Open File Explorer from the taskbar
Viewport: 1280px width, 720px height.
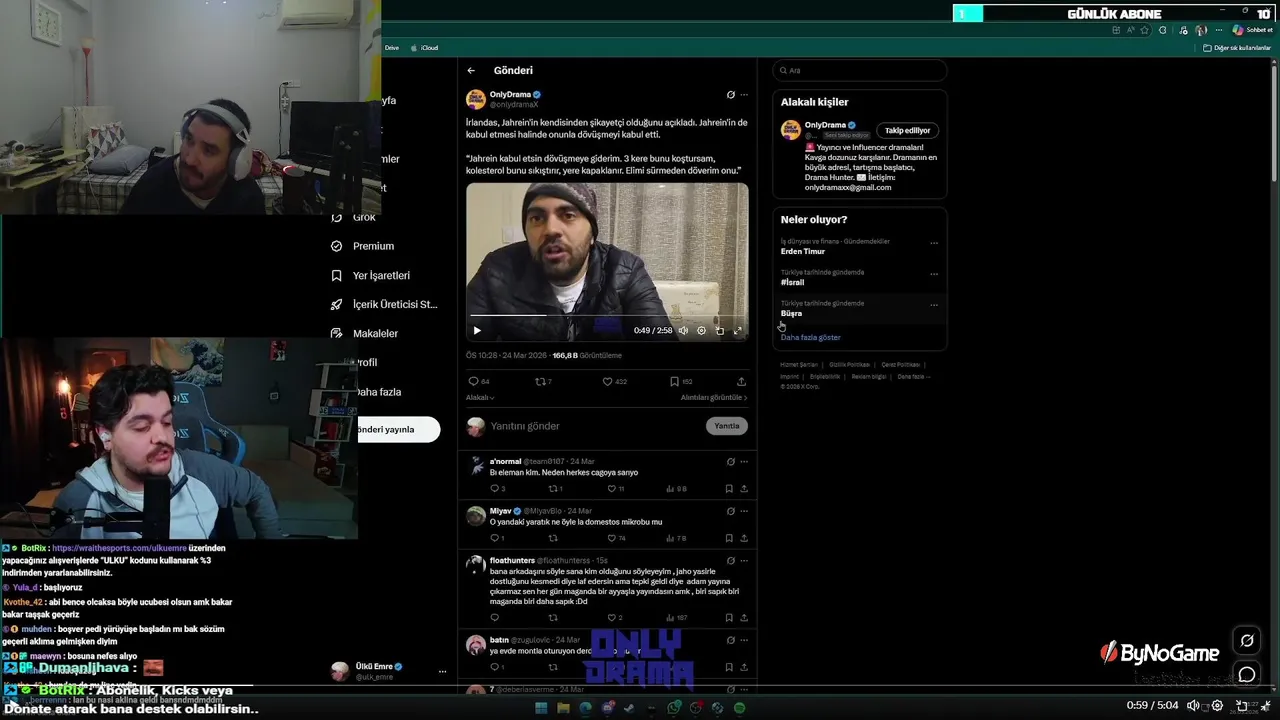(x=563, y=708)
